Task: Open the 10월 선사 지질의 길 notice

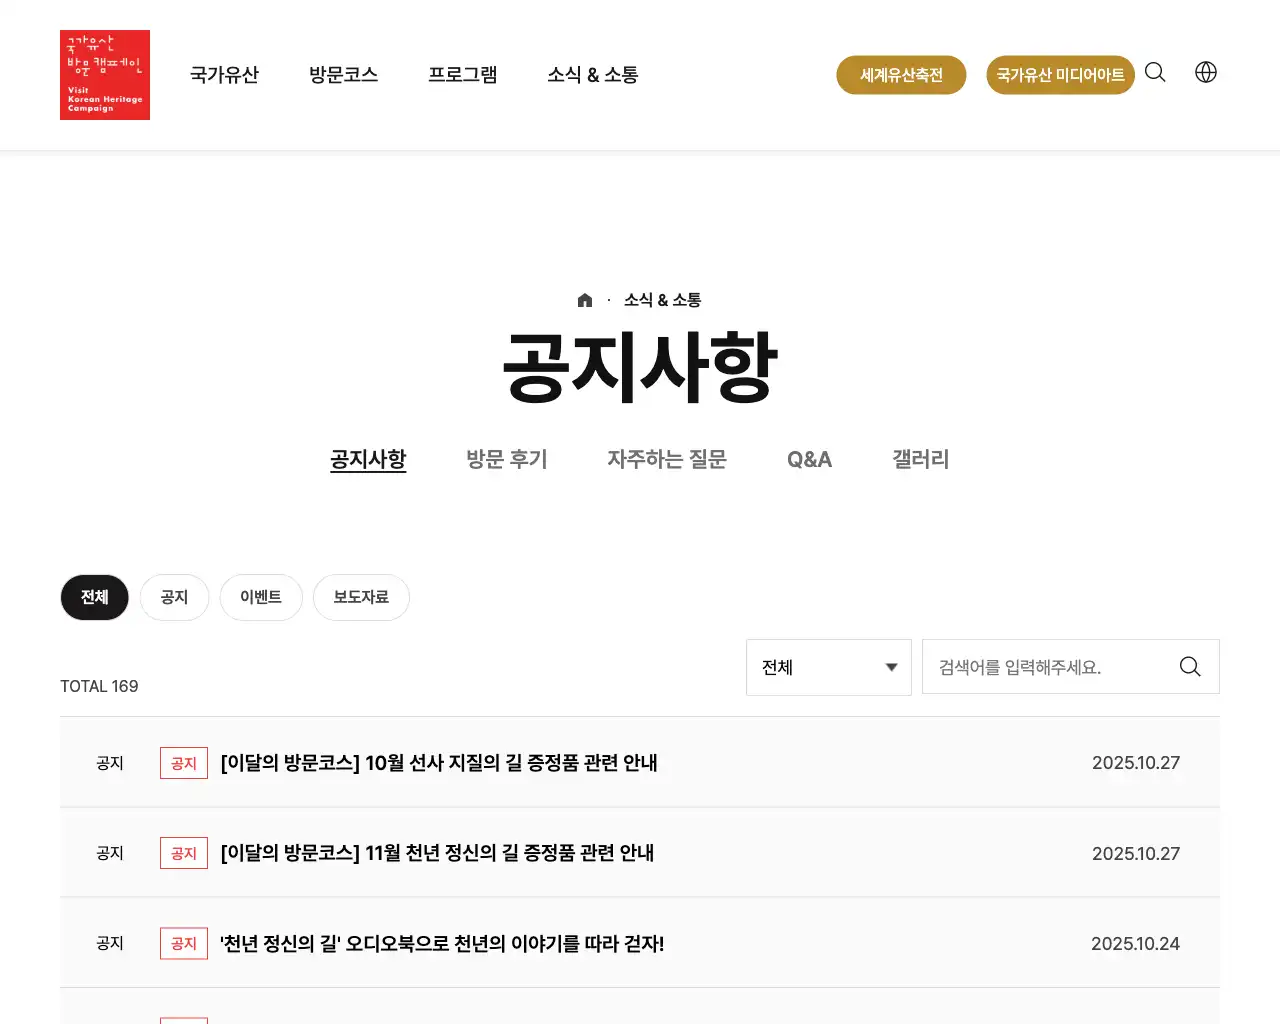Action: pyautogui.click(x=438, y=763)
